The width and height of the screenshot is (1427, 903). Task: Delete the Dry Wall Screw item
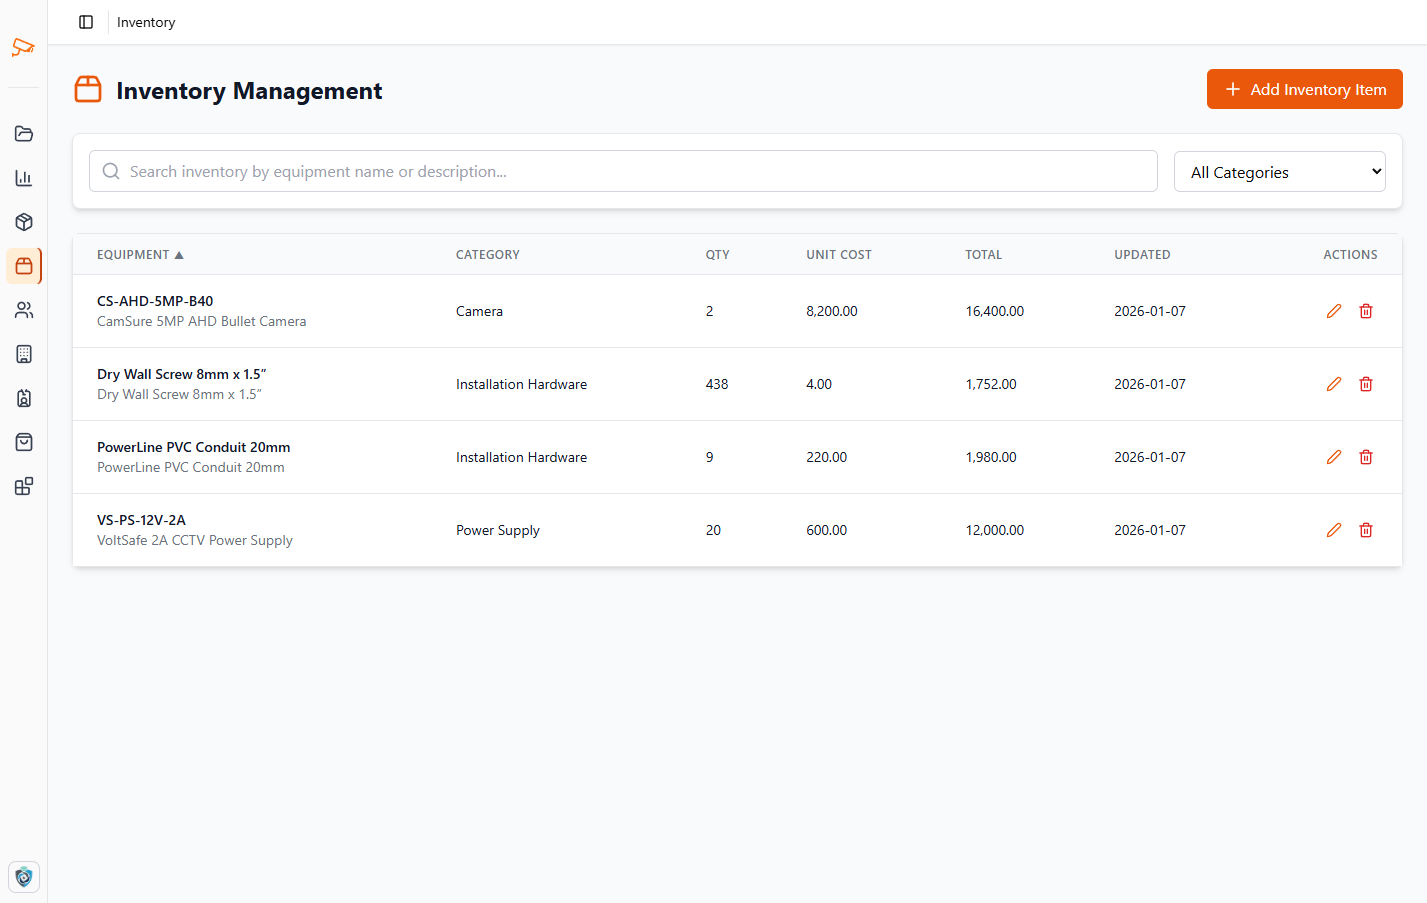[1365, 384]
